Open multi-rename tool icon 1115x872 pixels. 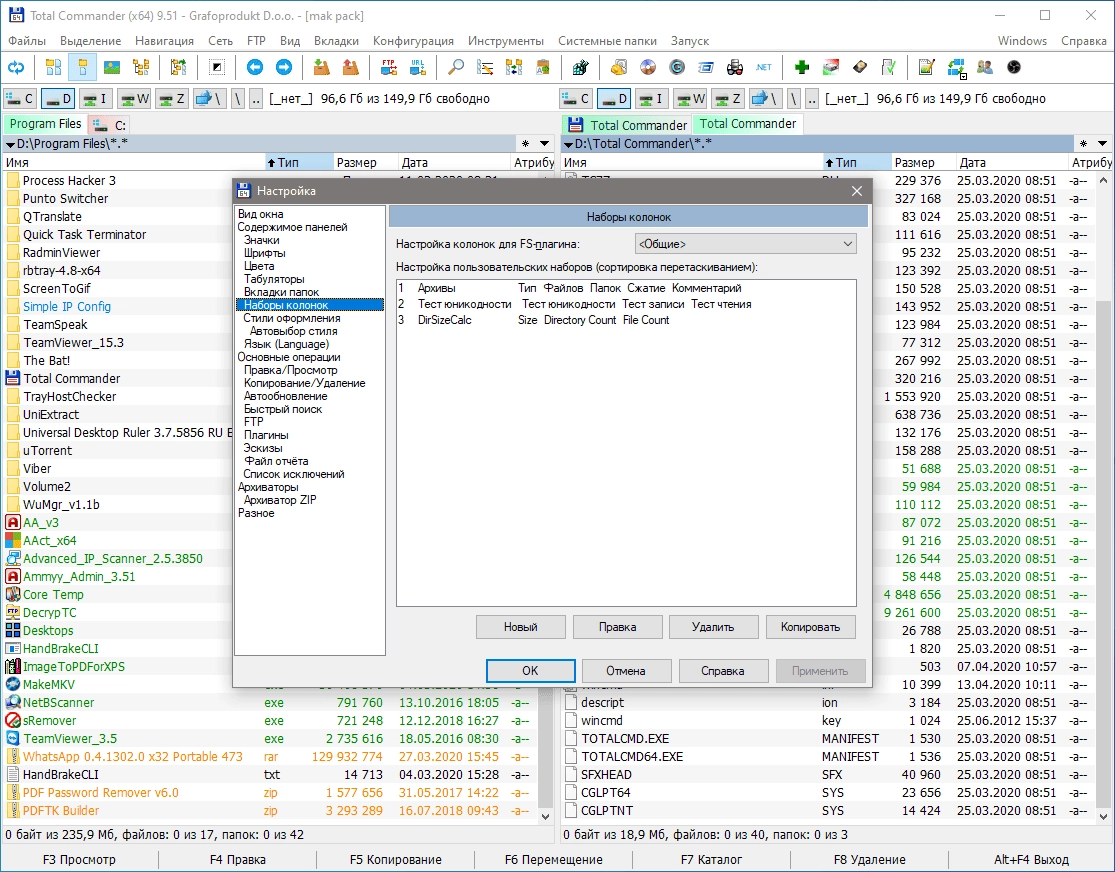485,68
